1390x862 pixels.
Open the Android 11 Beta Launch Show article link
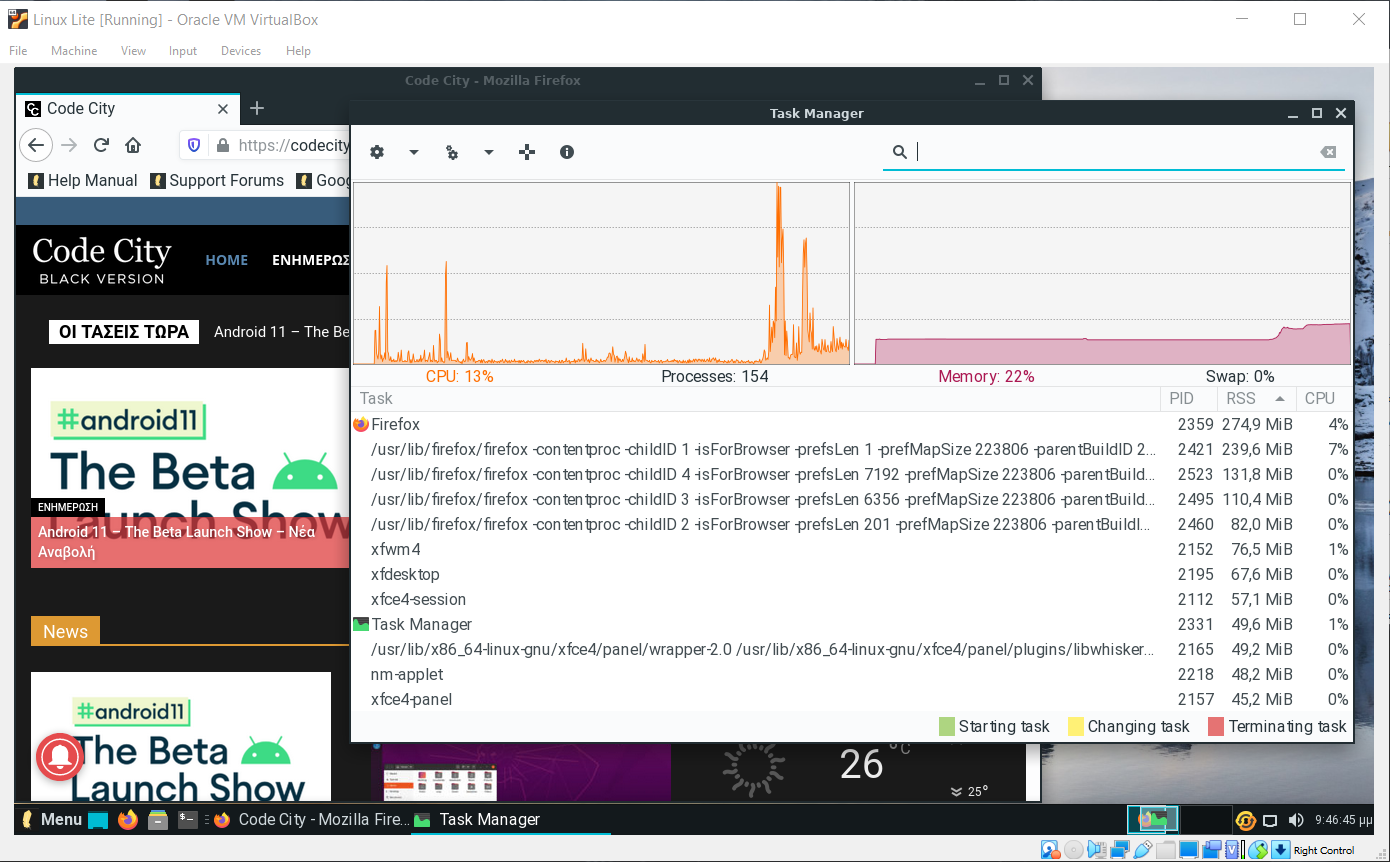(x=177, y=541)
